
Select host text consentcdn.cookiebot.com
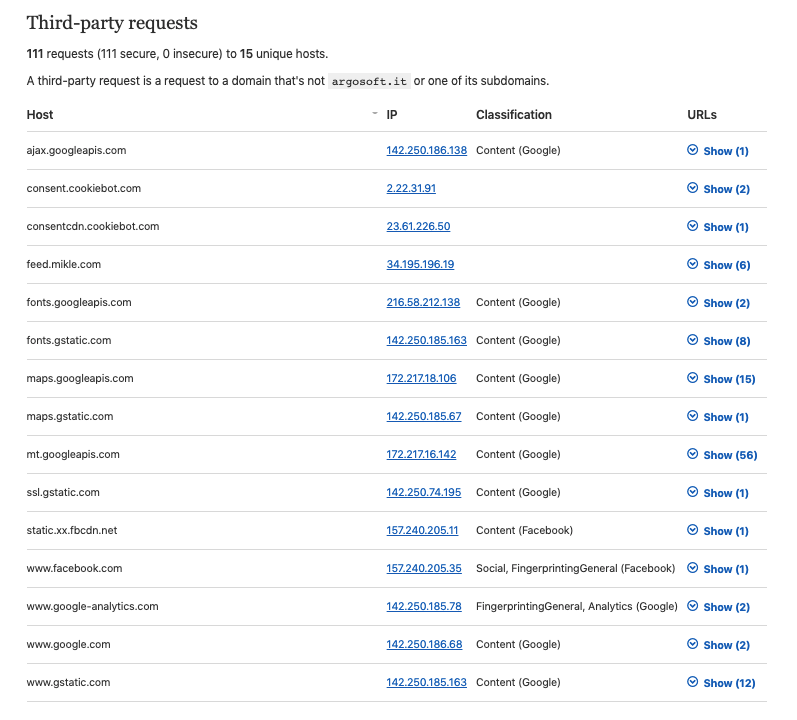[93, 226]
